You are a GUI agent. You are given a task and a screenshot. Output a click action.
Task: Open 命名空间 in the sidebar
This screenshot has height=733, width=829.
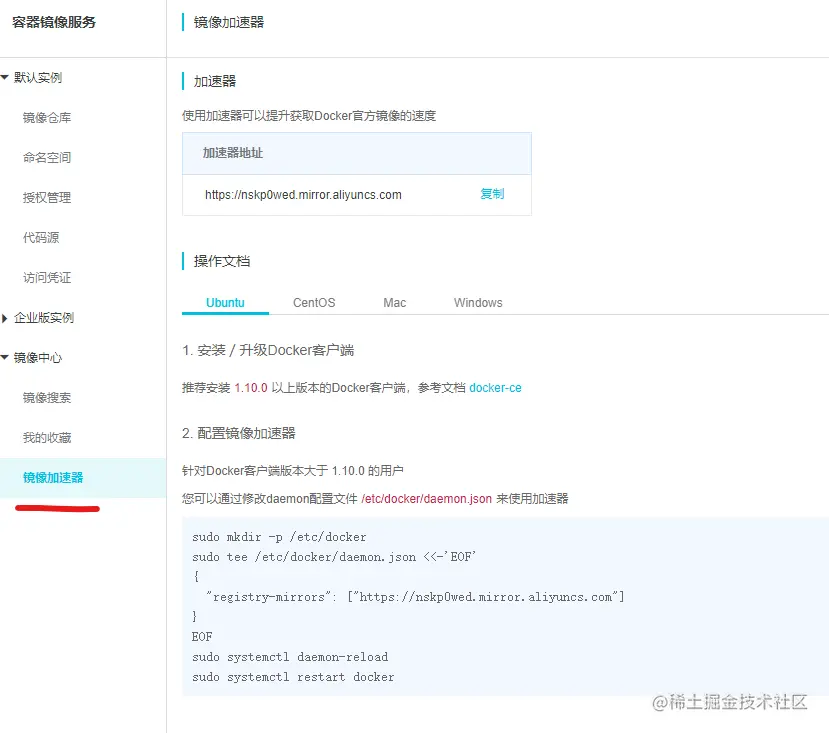pos(47,158)
